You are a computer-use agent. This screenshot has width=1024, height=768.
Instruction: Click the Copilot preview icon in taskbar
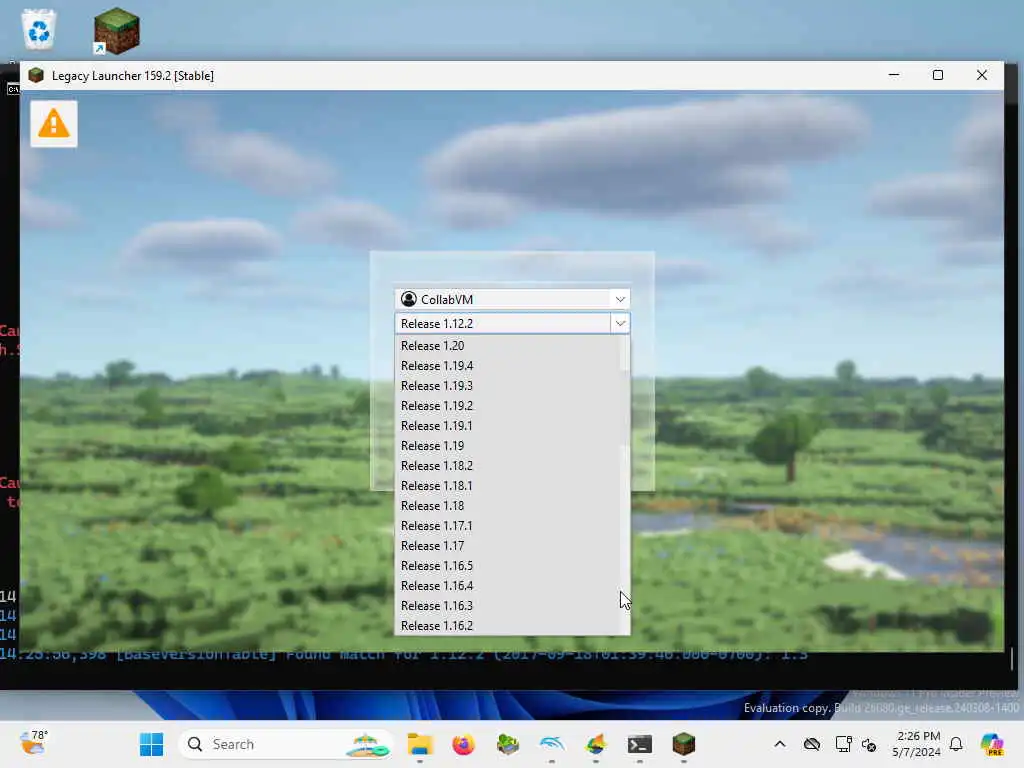pyautogui.click(x=992, y=744)
